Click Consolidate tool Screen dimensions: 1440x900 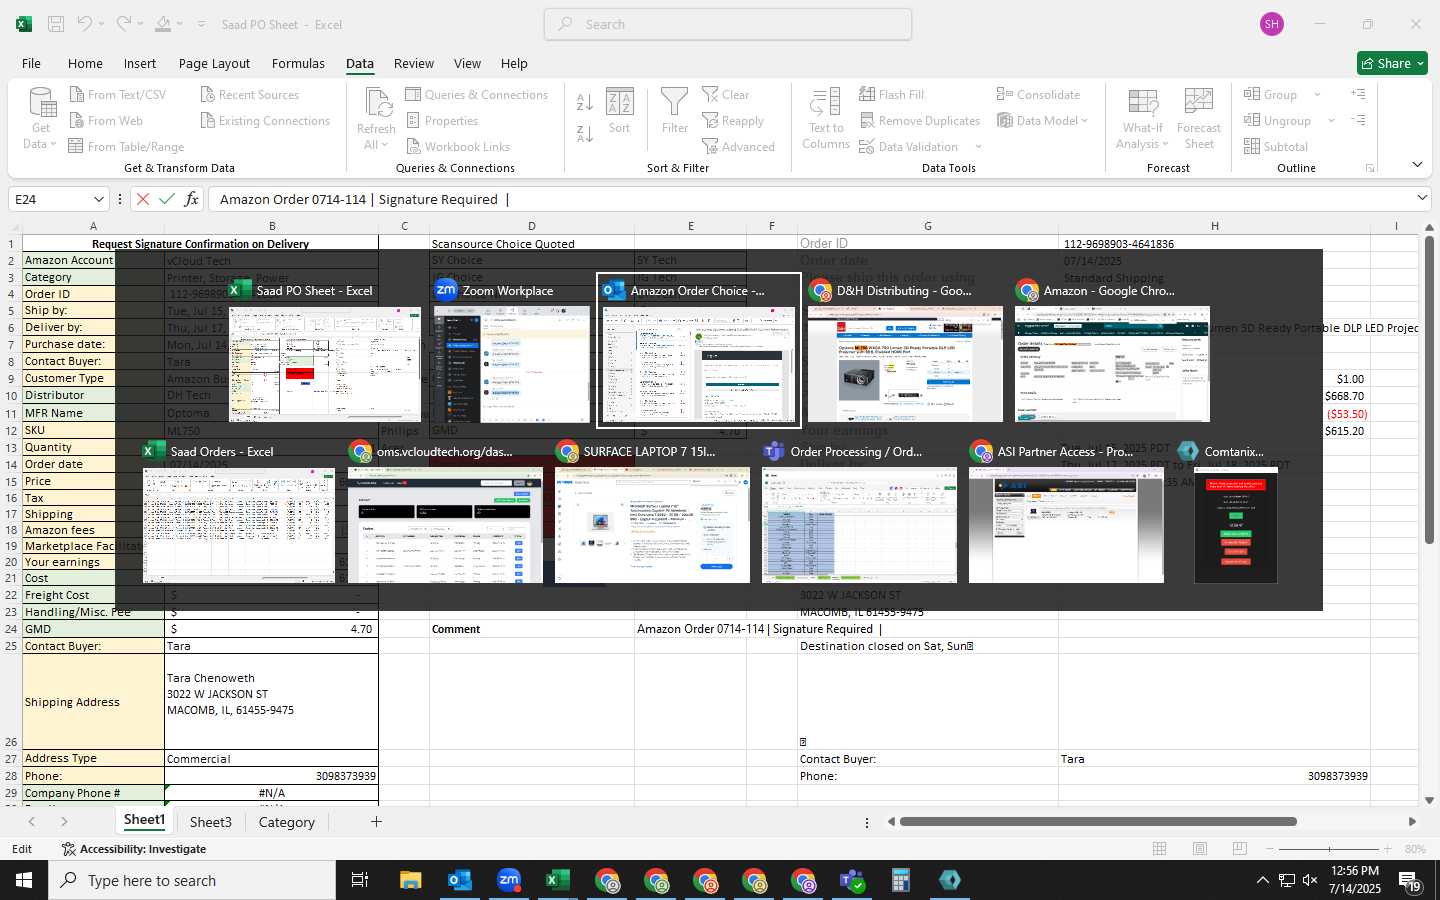tap(1038, 94)
